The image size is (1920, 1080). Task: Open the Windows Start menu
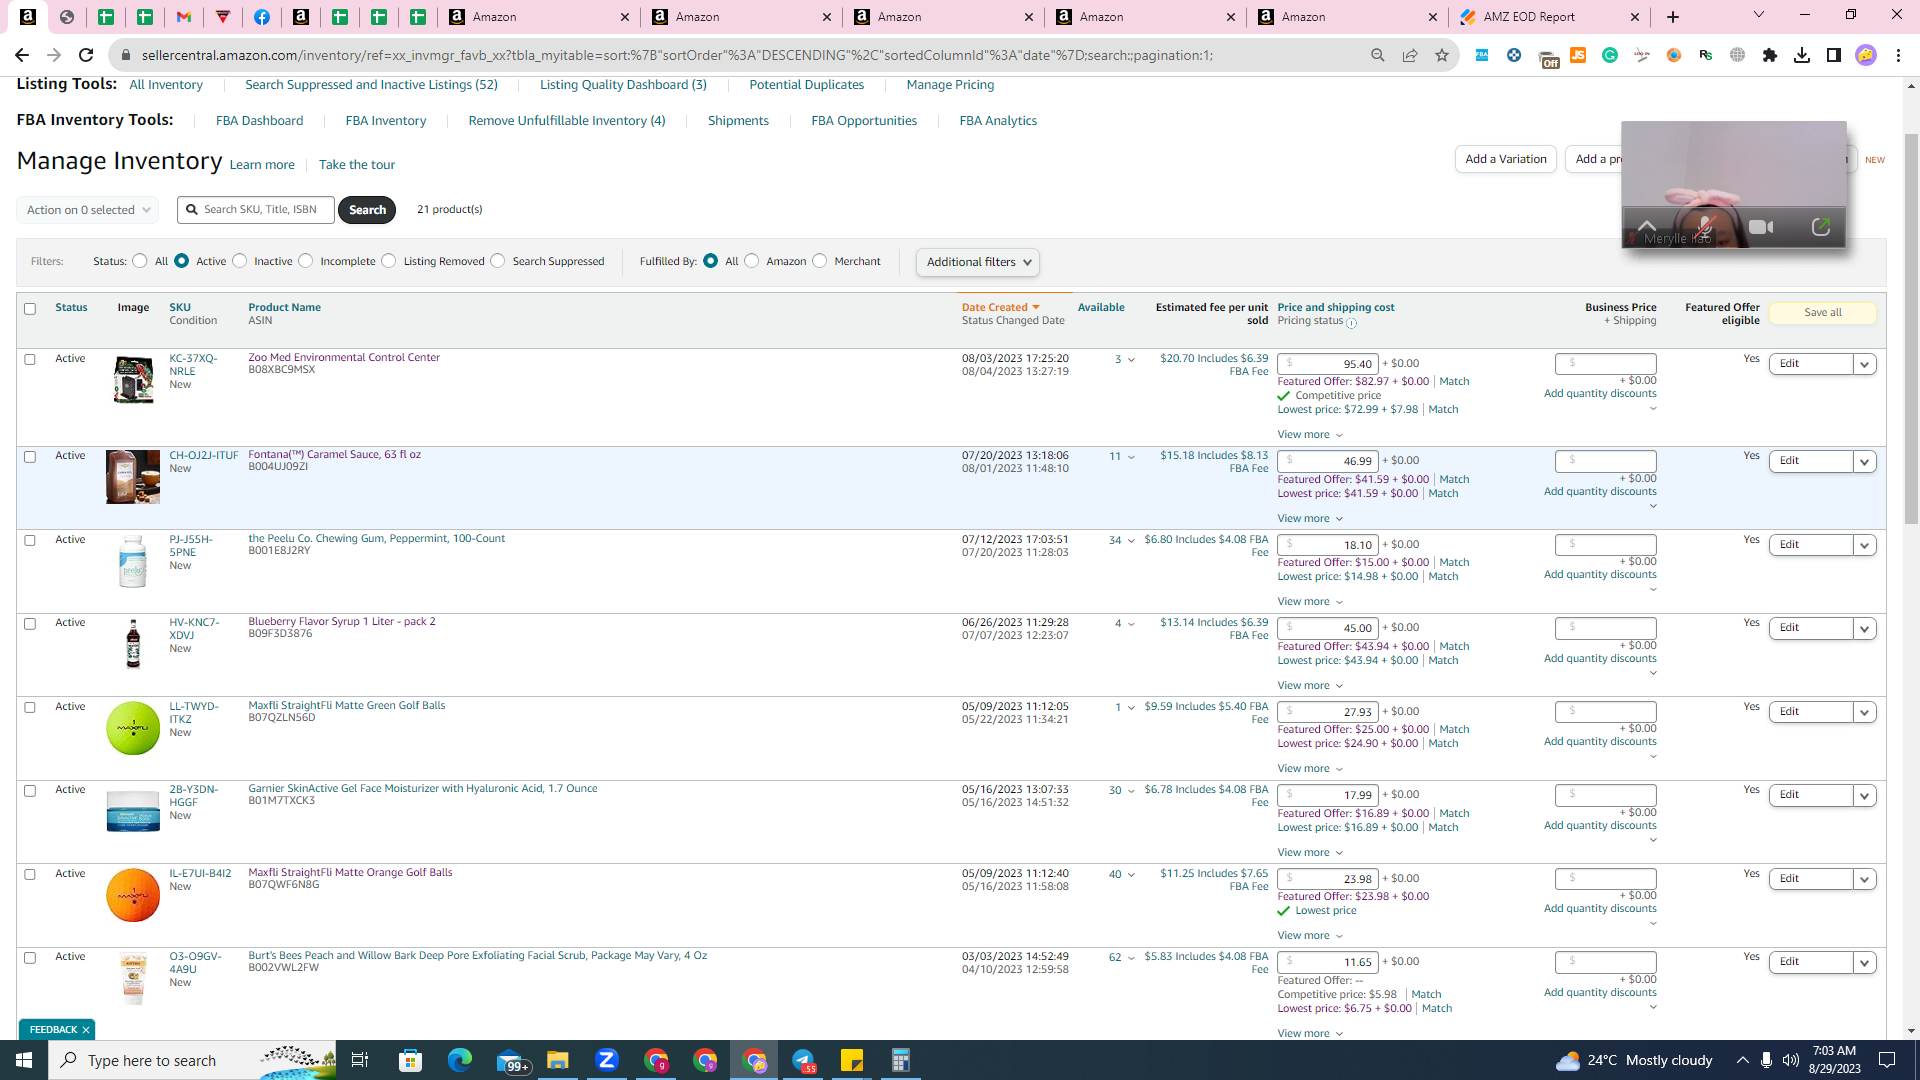(24, 1060)
